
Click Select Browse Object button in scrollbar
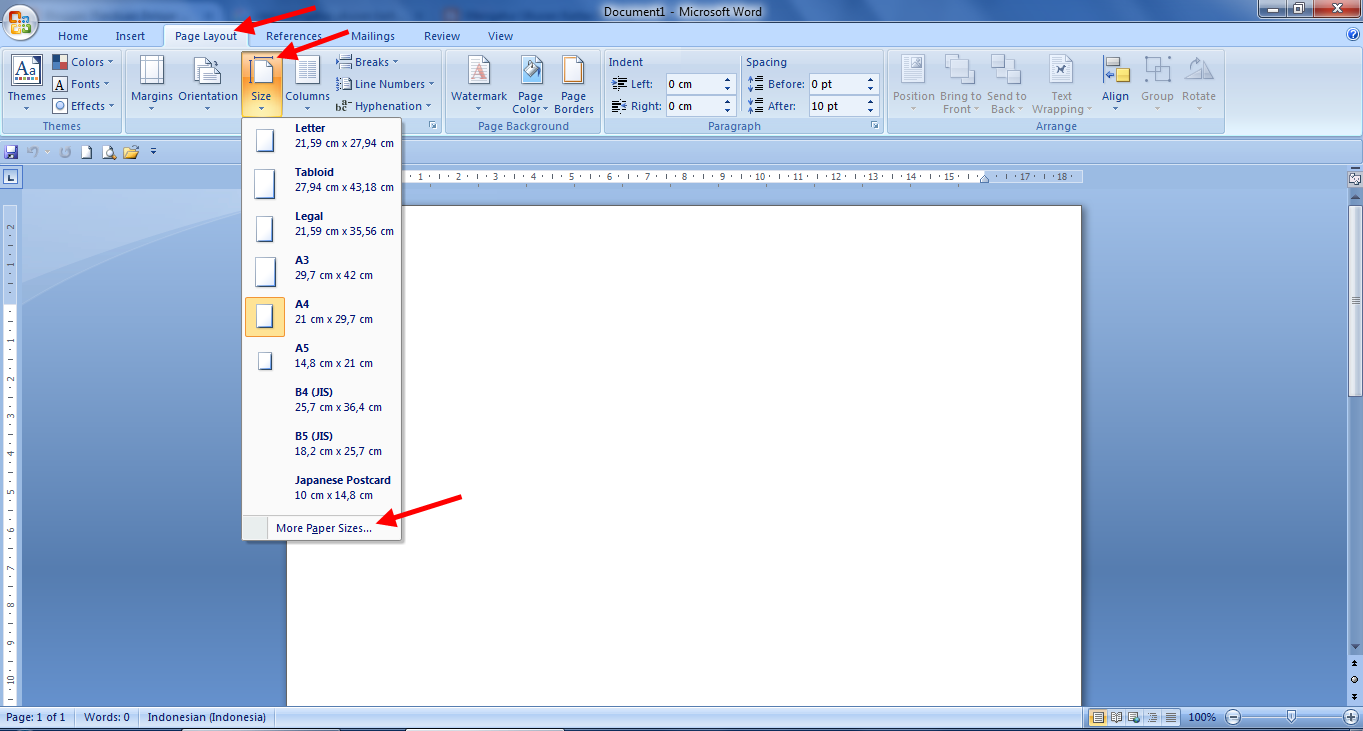(x=1354, y=679)
